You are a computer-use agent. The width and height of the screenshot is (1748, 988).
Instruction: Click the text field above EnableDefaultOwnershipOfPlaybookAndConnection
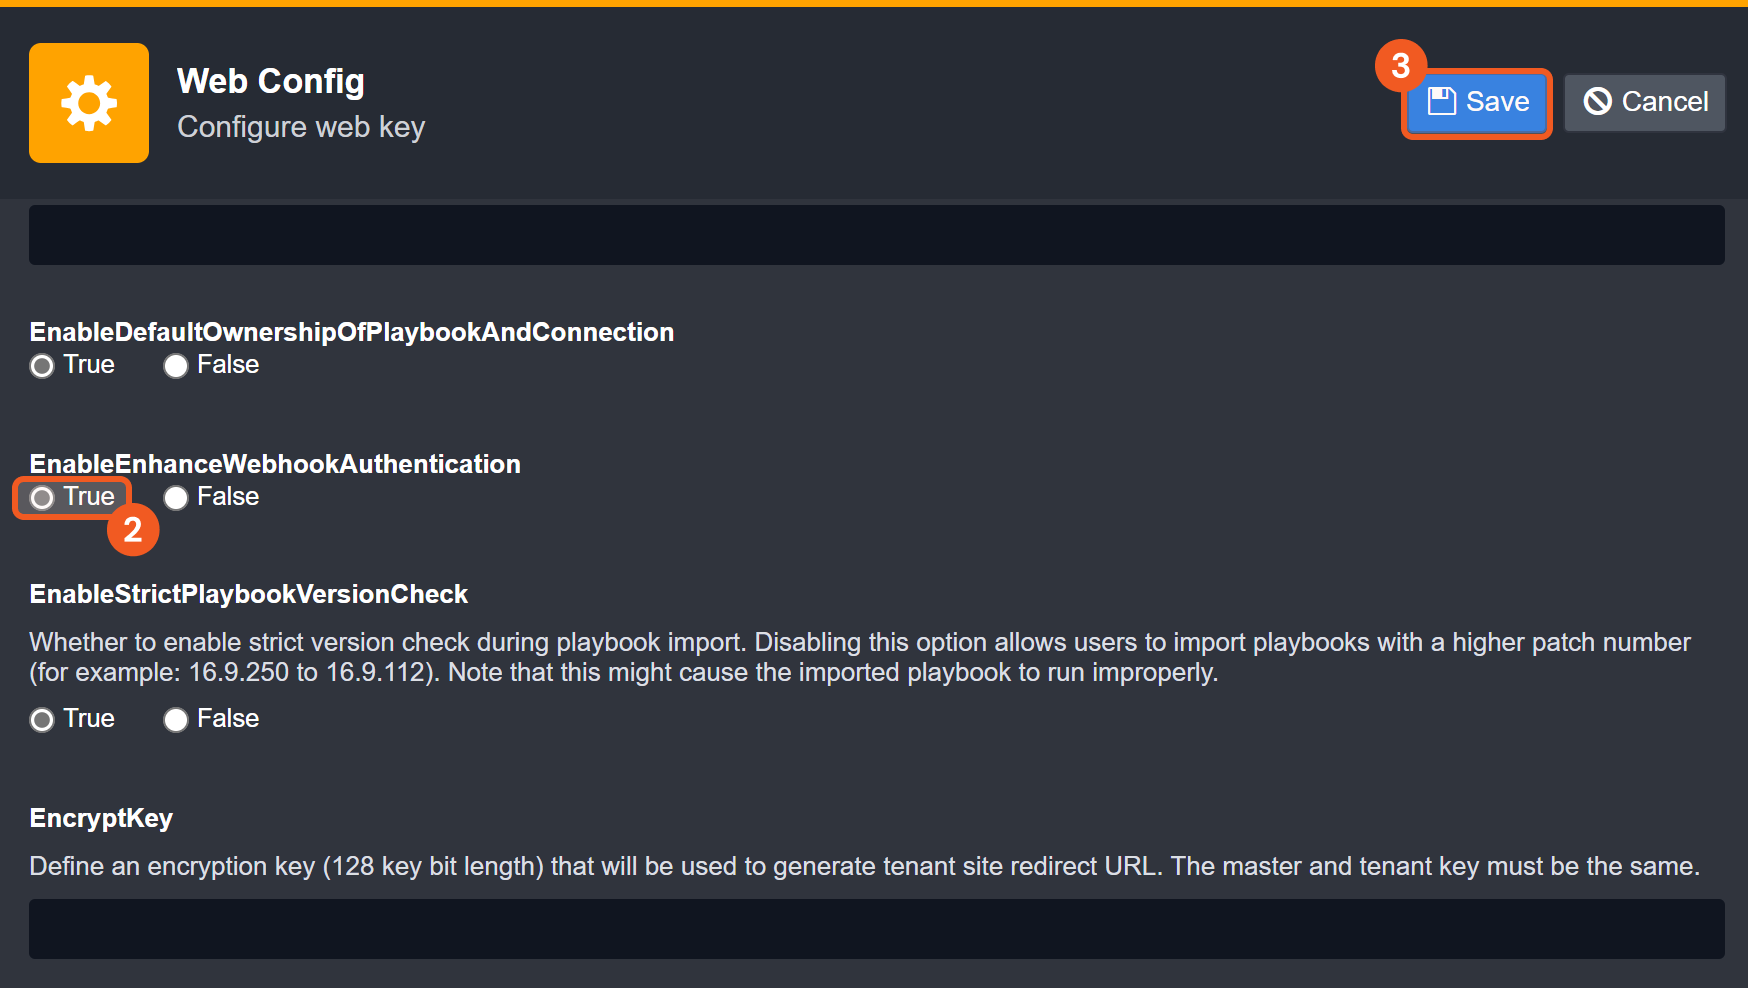[x=876, y=235]
